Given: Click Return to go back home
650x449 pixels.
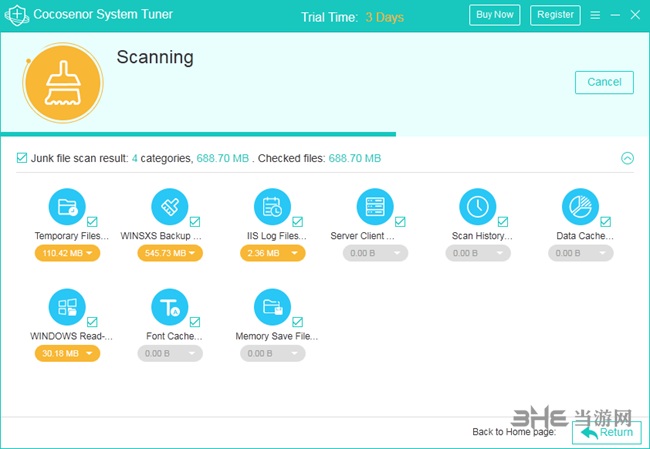Looking at the screenshot, I should click(x=606, y=432).
